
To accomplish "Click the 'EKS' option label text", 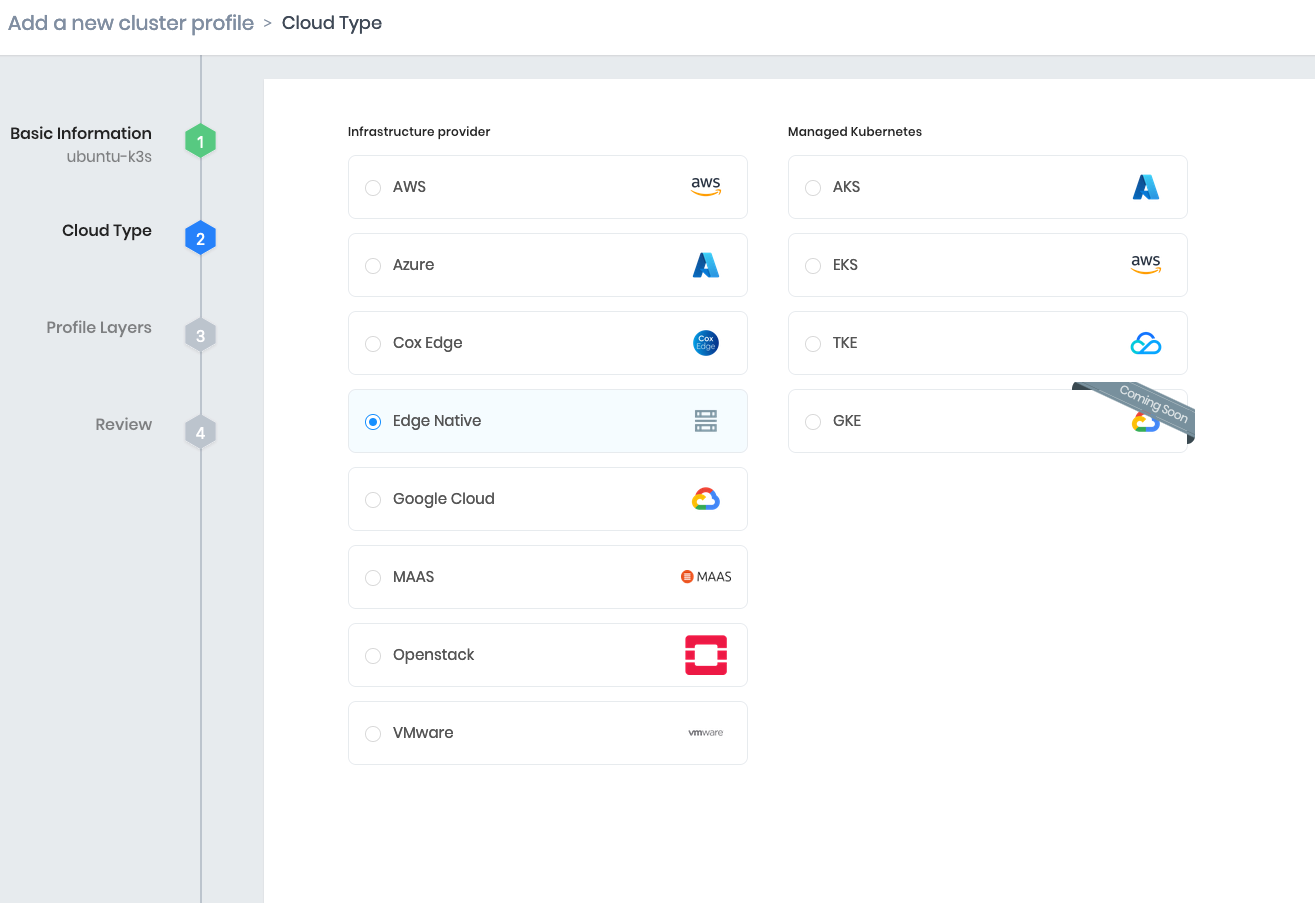I will [x=845, y=265].
